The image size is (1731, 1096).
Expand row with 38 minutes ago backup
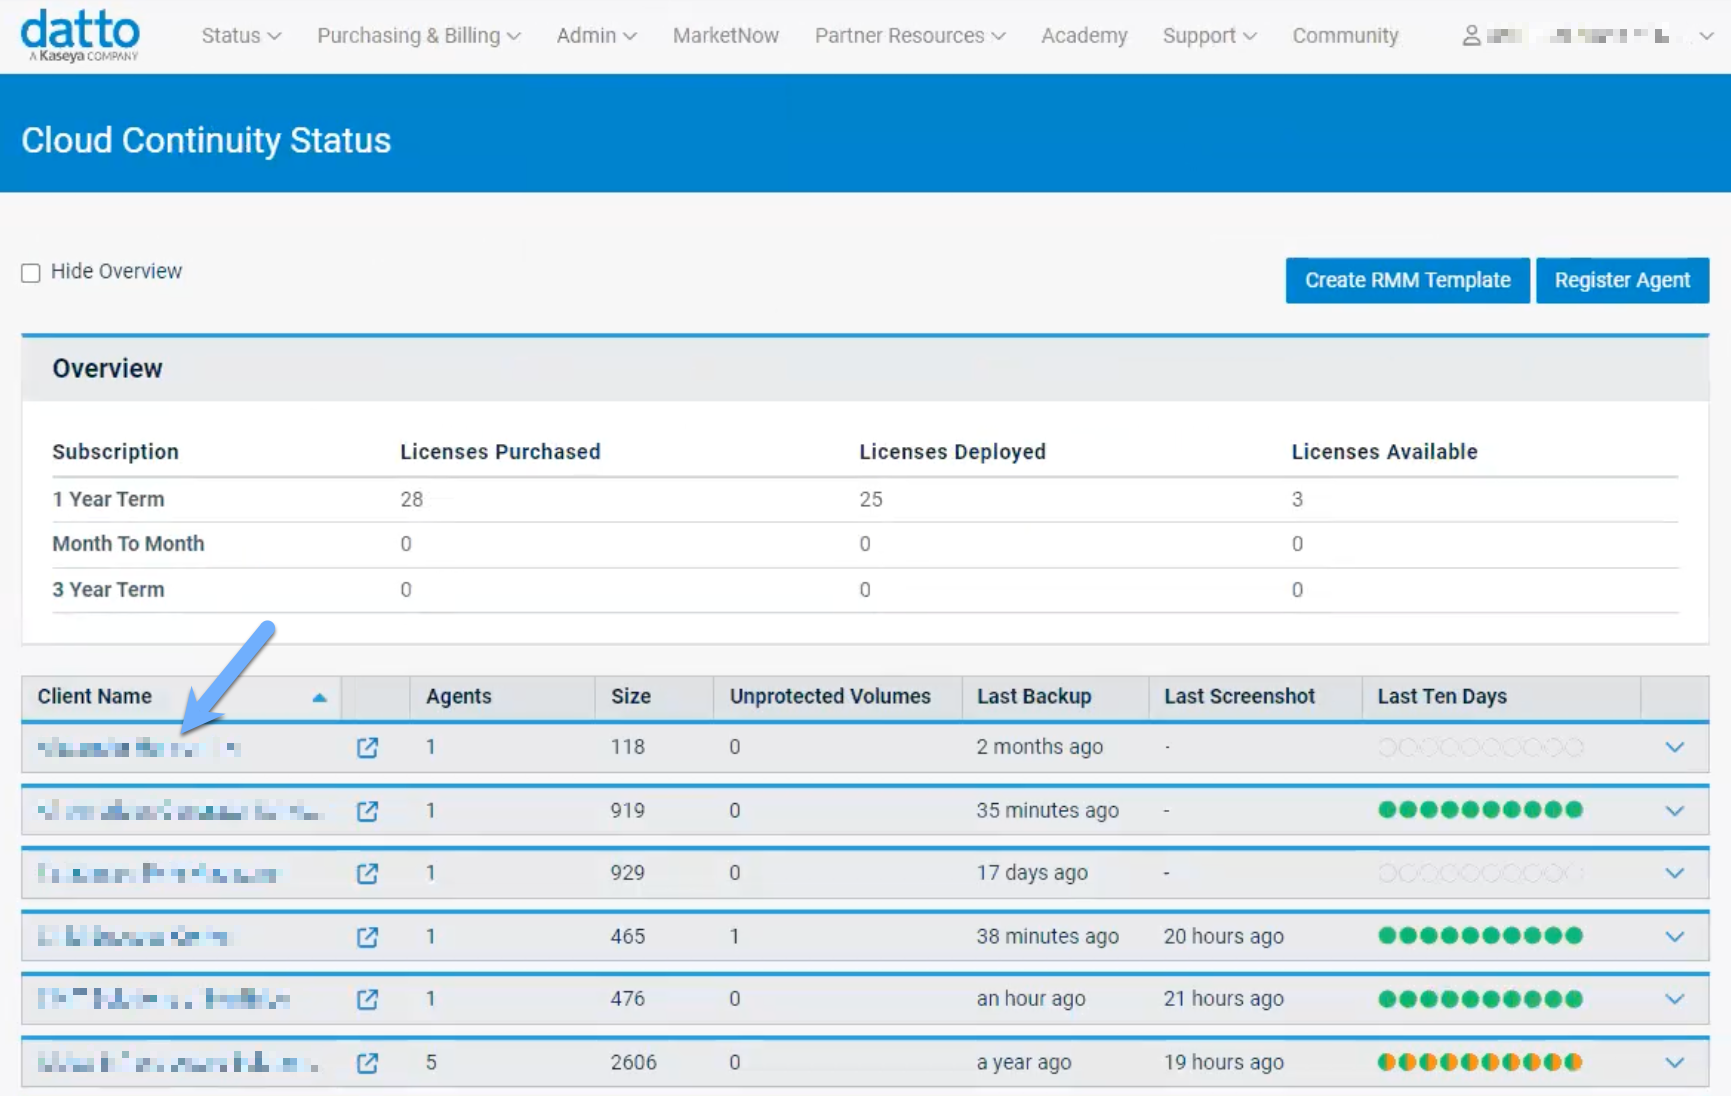[1675, 937]
